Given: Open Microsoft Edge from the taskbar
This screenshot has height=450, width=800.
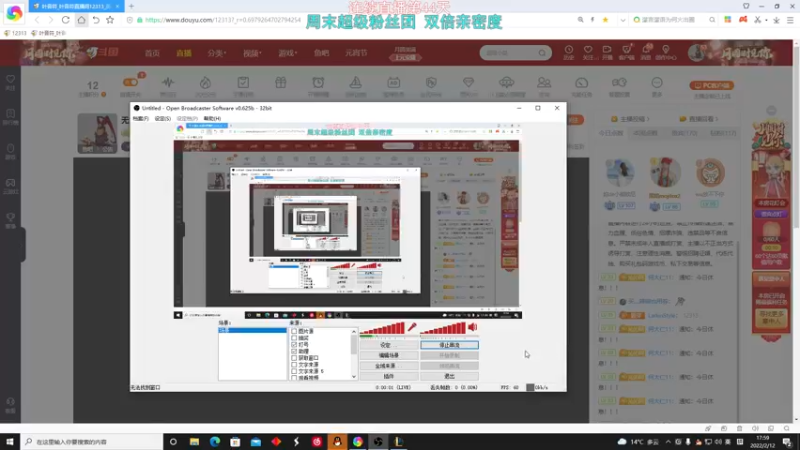Looking at the screenshot, I should point(215,441).
